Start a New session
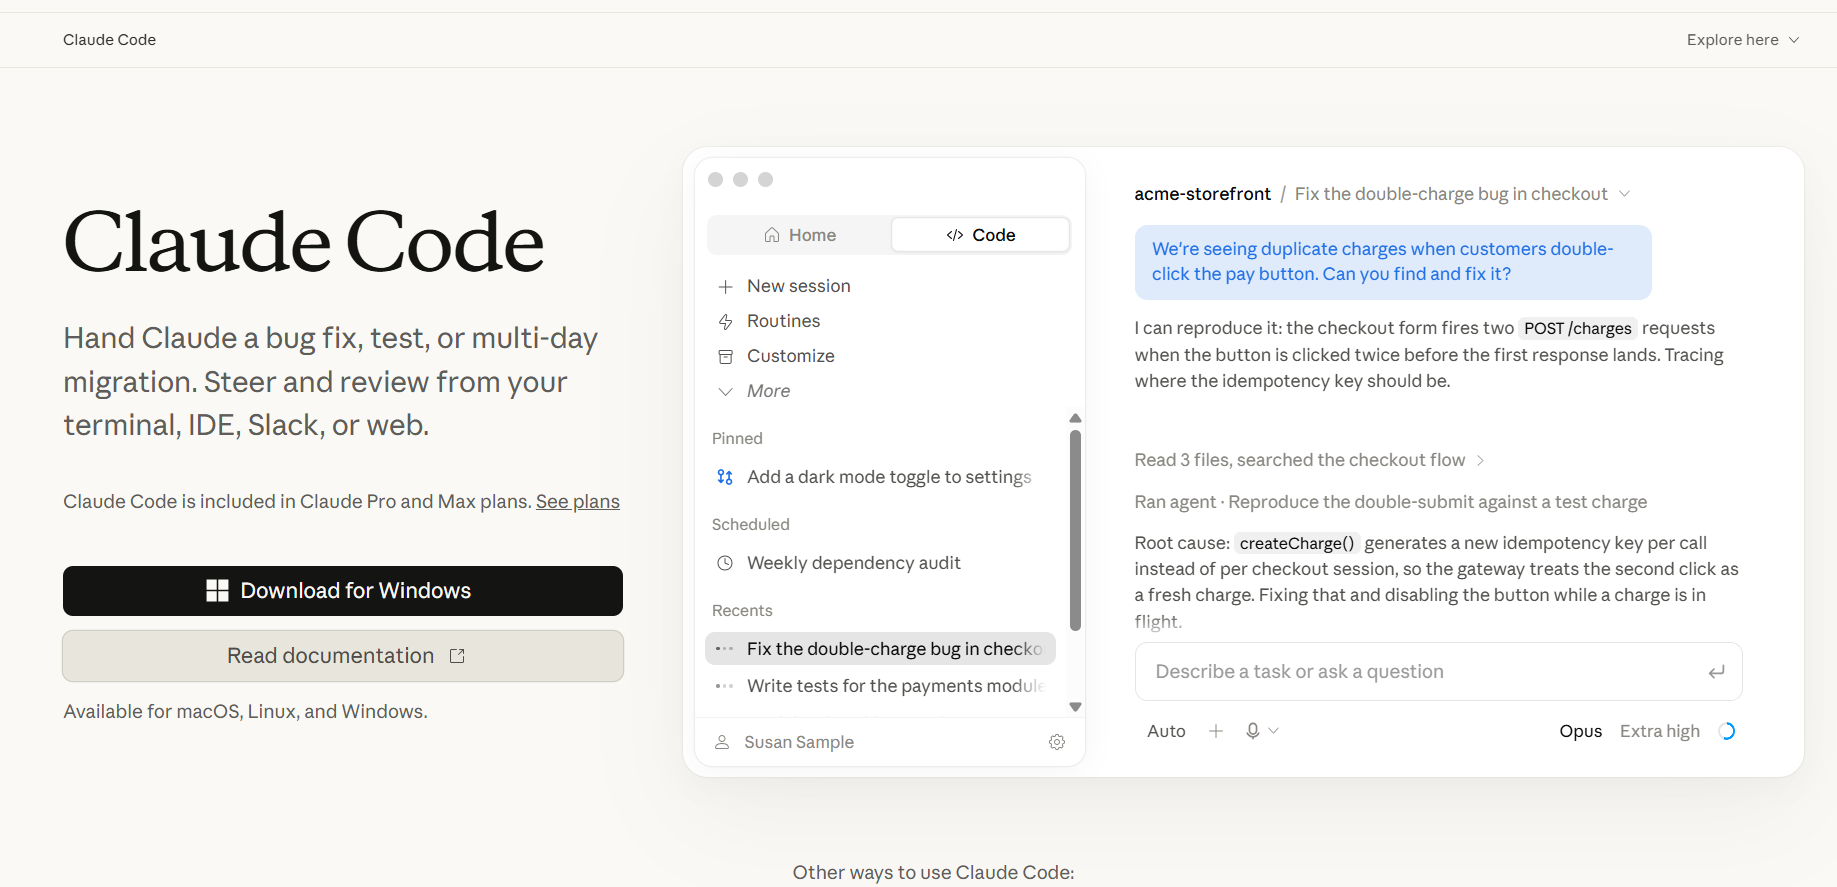 pyautogui.click(x=798, y=286)
